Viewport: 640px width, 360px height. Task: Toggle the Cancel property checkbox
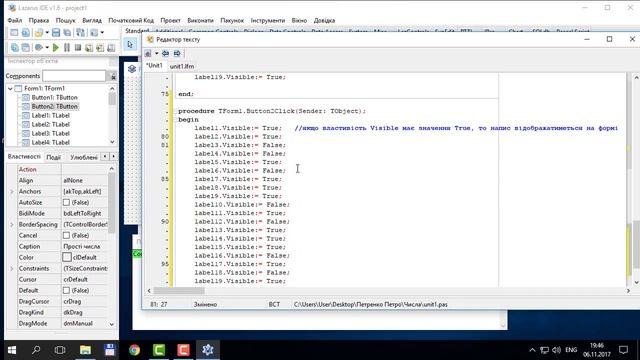tap(66, 236)
